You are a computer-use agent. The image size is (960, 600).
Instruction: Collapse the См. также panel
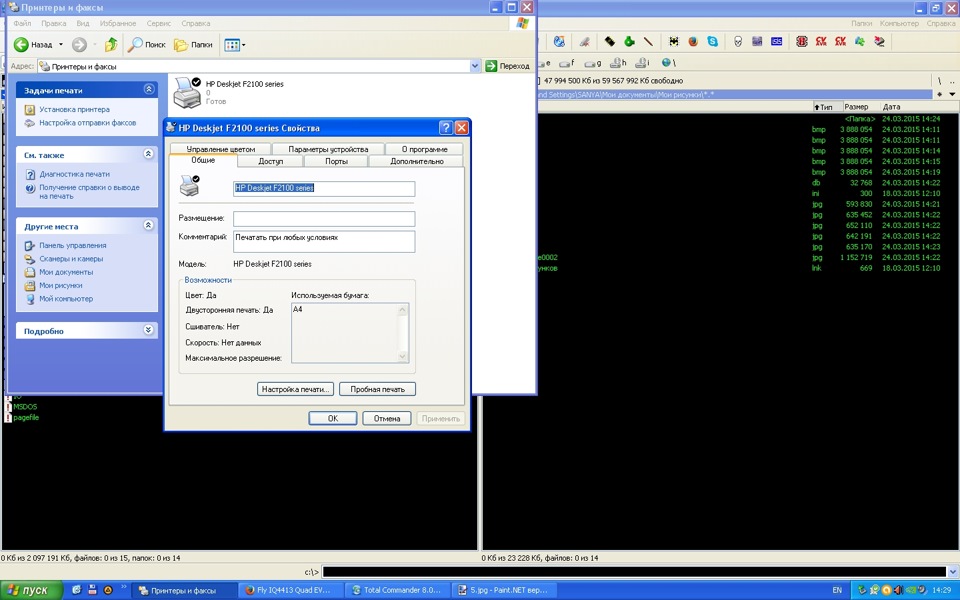pos(149,154)
